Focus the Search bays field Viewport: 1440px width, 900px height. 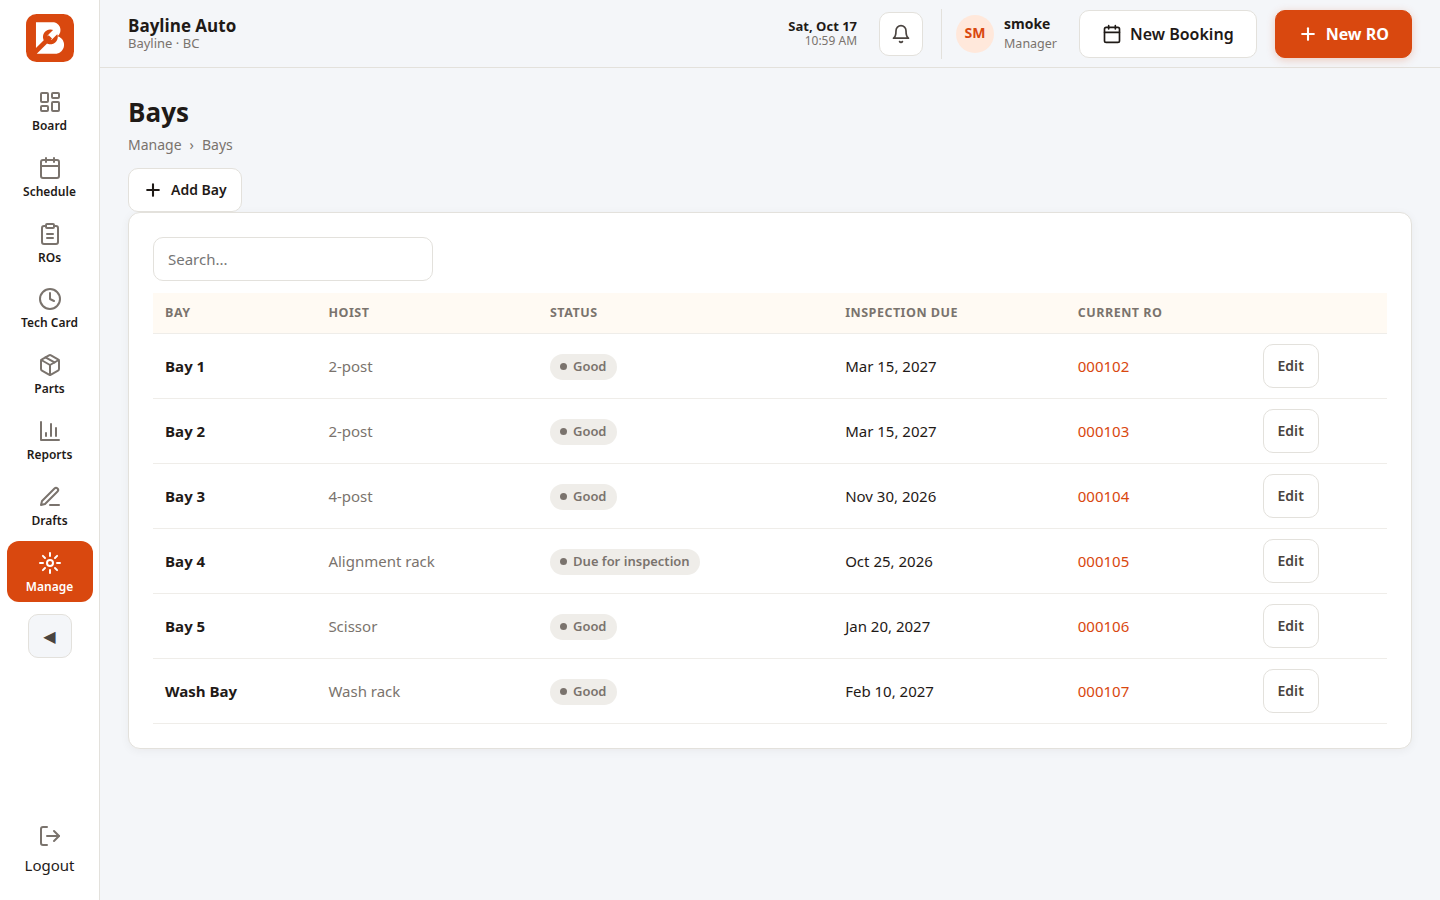[293, 259]
